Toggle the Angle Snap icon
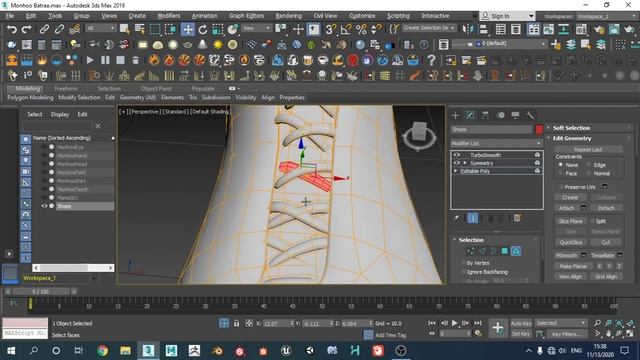 (346, 29)
